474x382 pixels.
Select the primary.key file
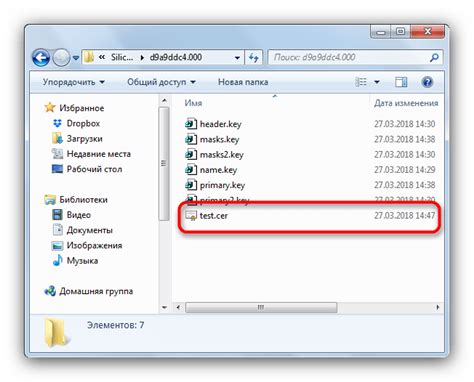[222, 185]
